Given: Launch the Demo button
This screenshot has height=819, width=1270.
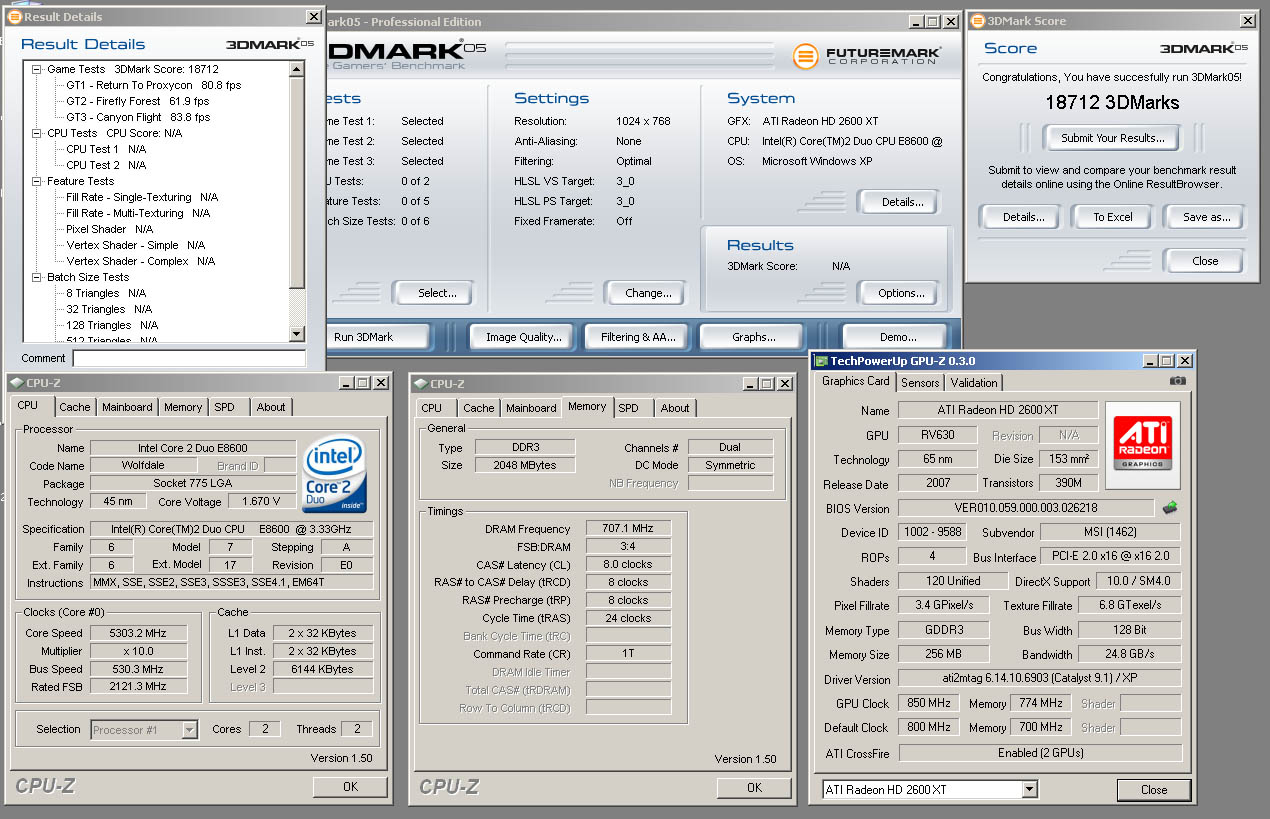Looking at the screenshot, I should pos(897,337).
